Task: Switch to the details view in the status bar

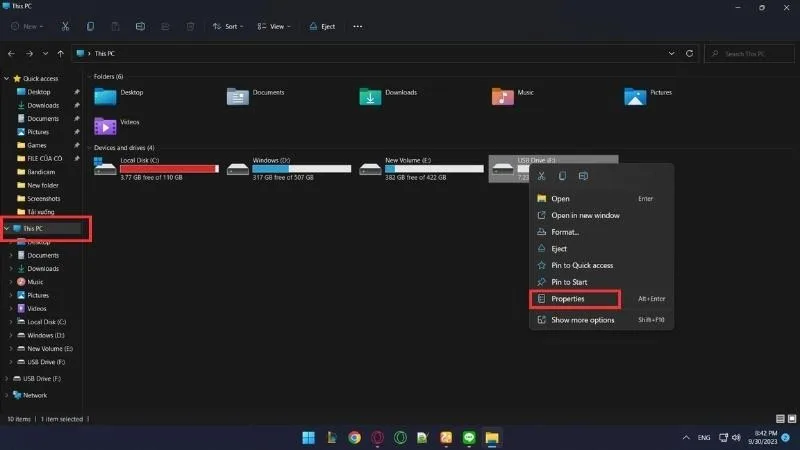Action: pyautogui.click(x=780, y=419)
